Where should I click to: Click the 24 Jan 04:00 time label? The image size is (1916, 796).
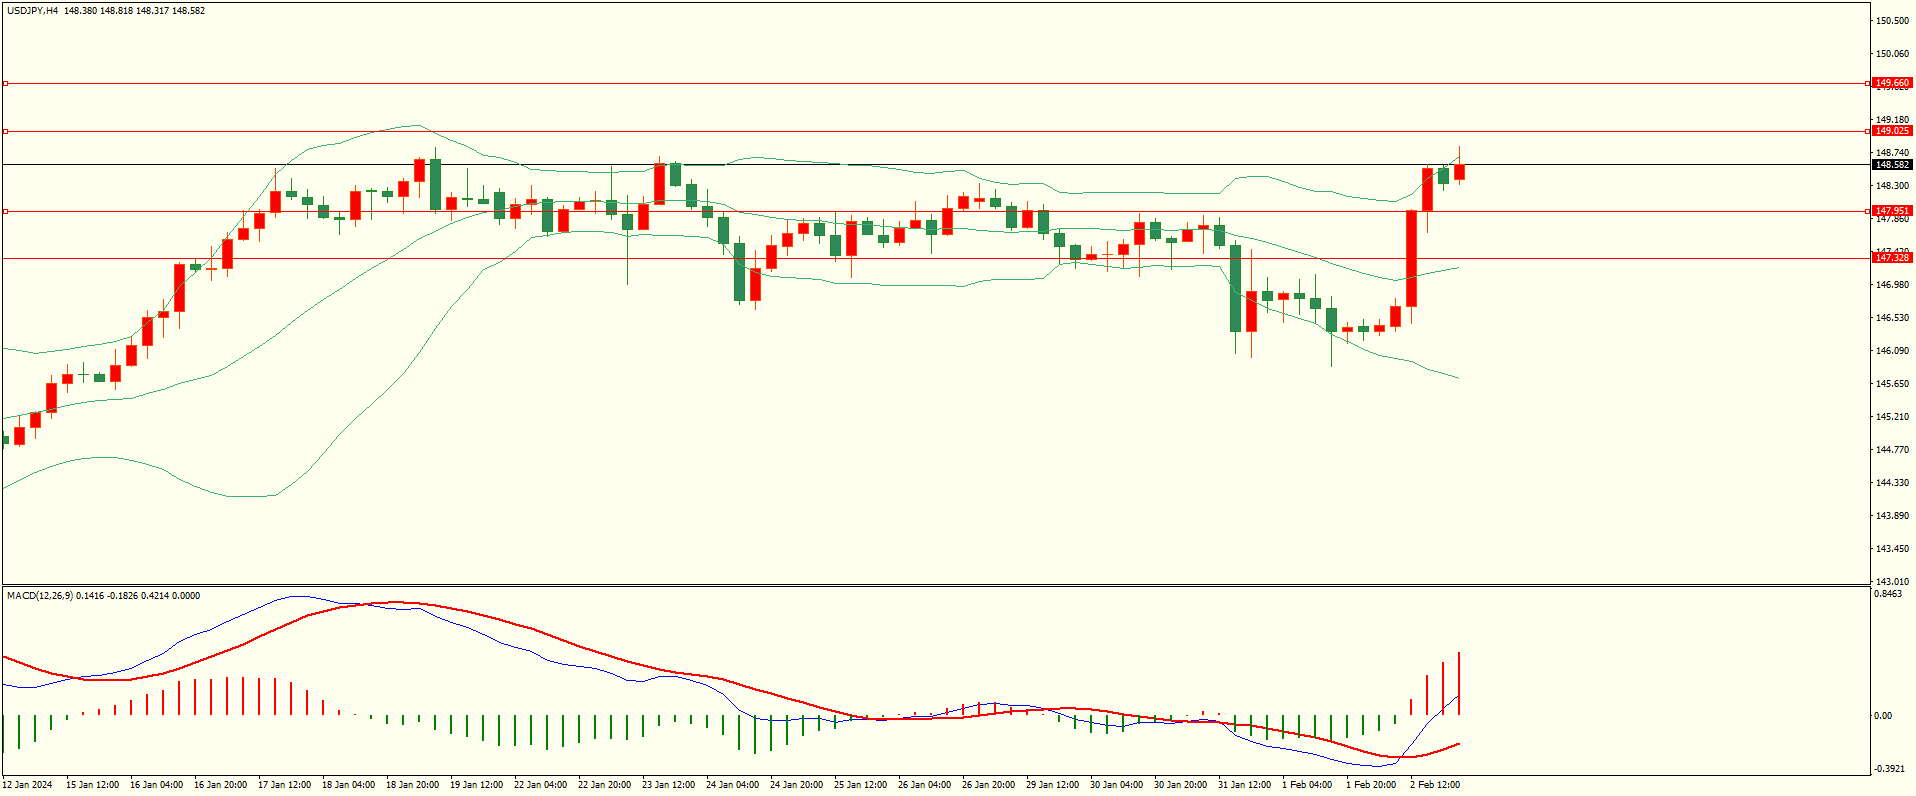(x=732, y=784)
